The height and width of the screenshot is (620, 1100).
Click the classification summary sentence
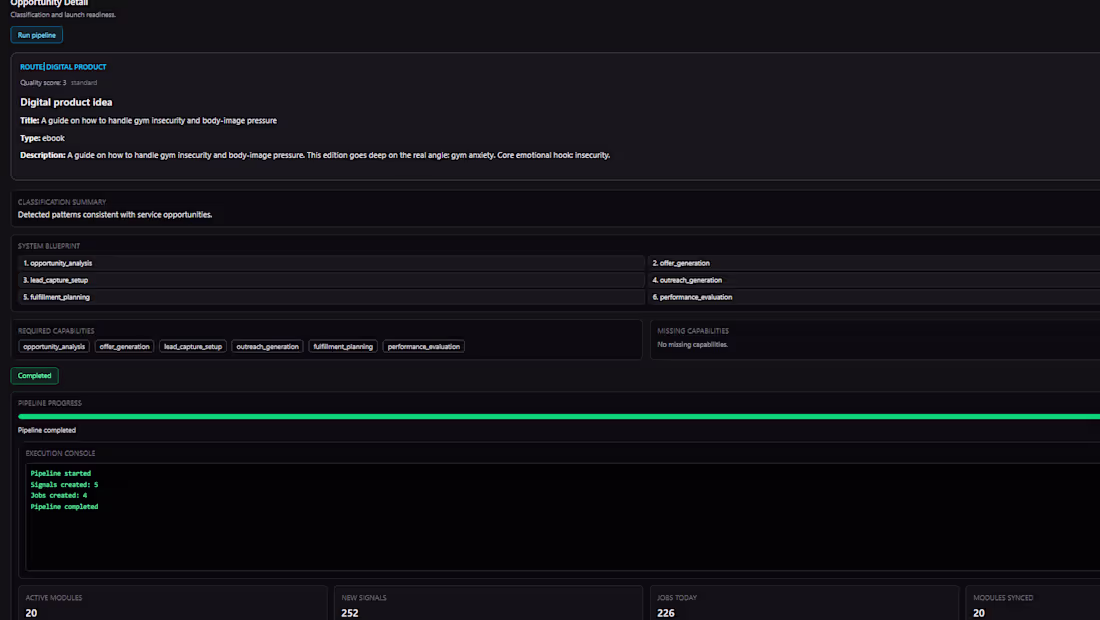115,215
